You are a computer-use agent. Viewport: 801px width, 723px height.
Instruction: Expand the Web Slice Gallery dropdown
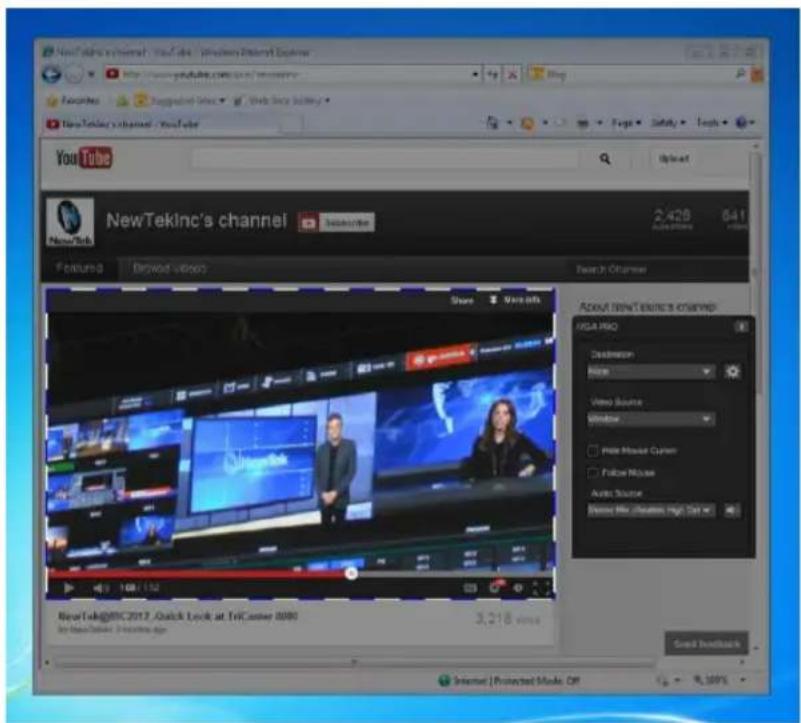pos(327,101)
